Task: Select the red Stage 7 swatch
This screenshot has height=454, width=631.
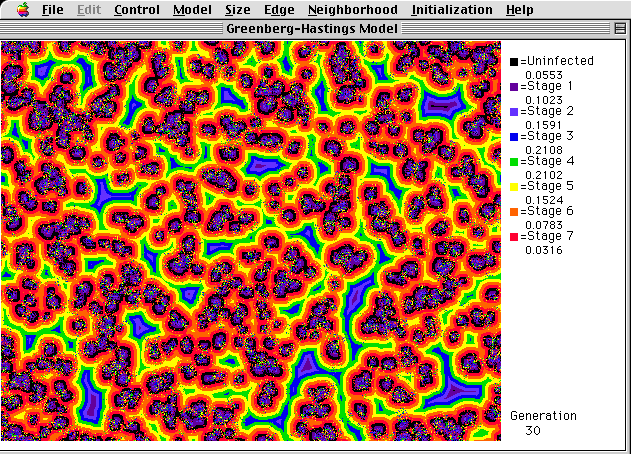Action: [x=514, y=237]
